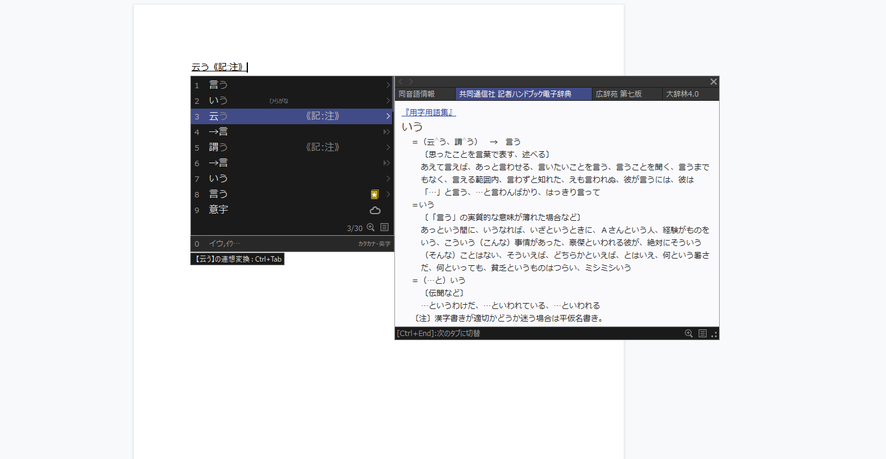Click the list view icon beside the 3/30 counter
886x459 pixels.
tap(384, 228)
